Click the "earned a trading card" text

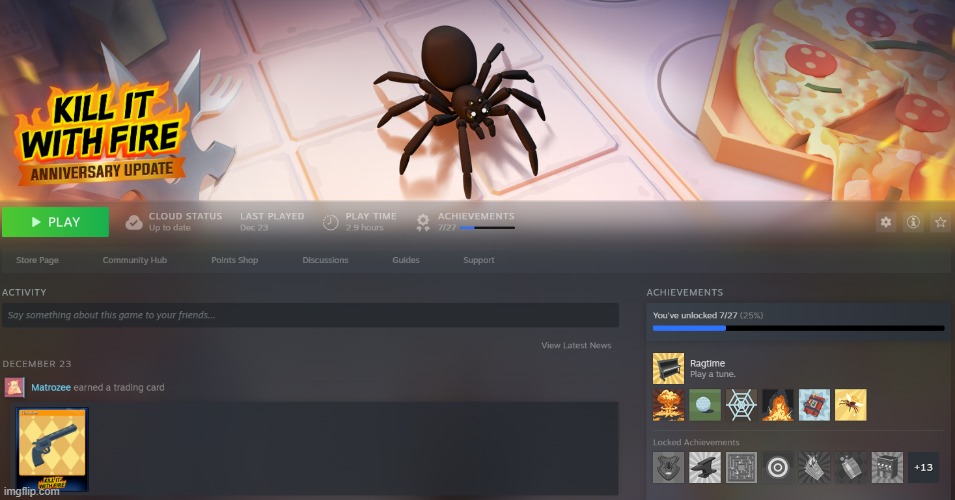tap(119, 387)
